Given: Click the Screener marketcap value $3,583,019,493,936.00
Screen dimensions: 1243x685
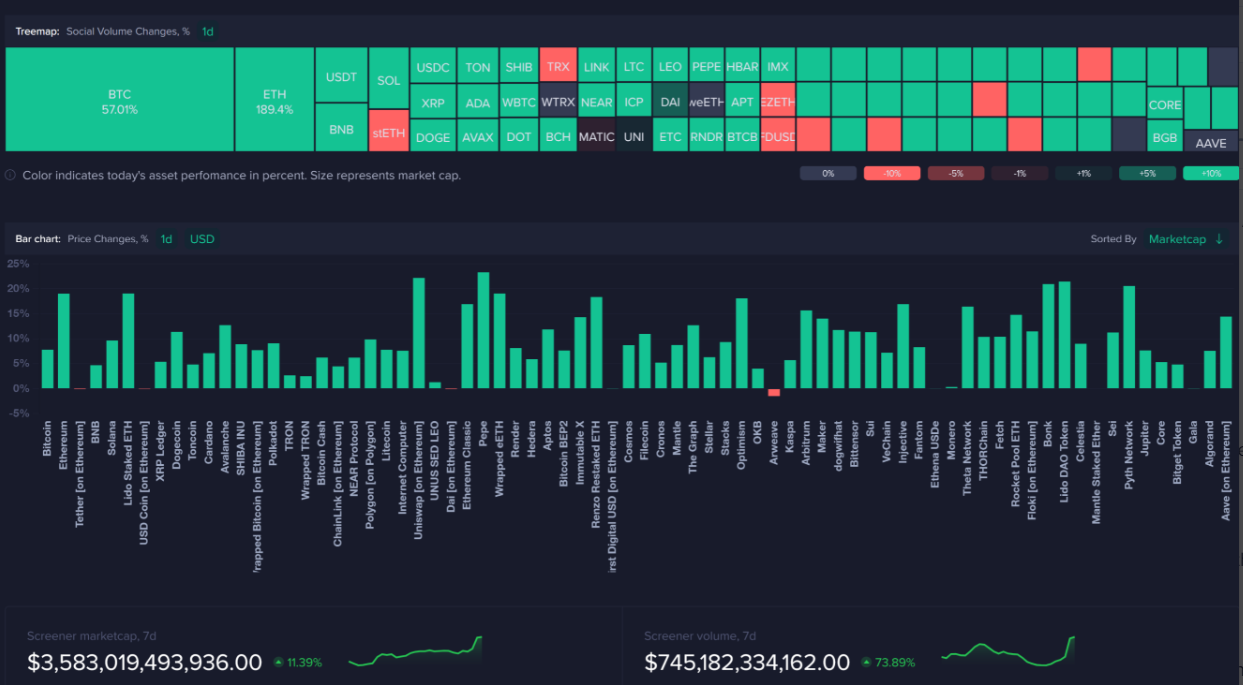Looking at the screenshot, I should pos(145,662).
